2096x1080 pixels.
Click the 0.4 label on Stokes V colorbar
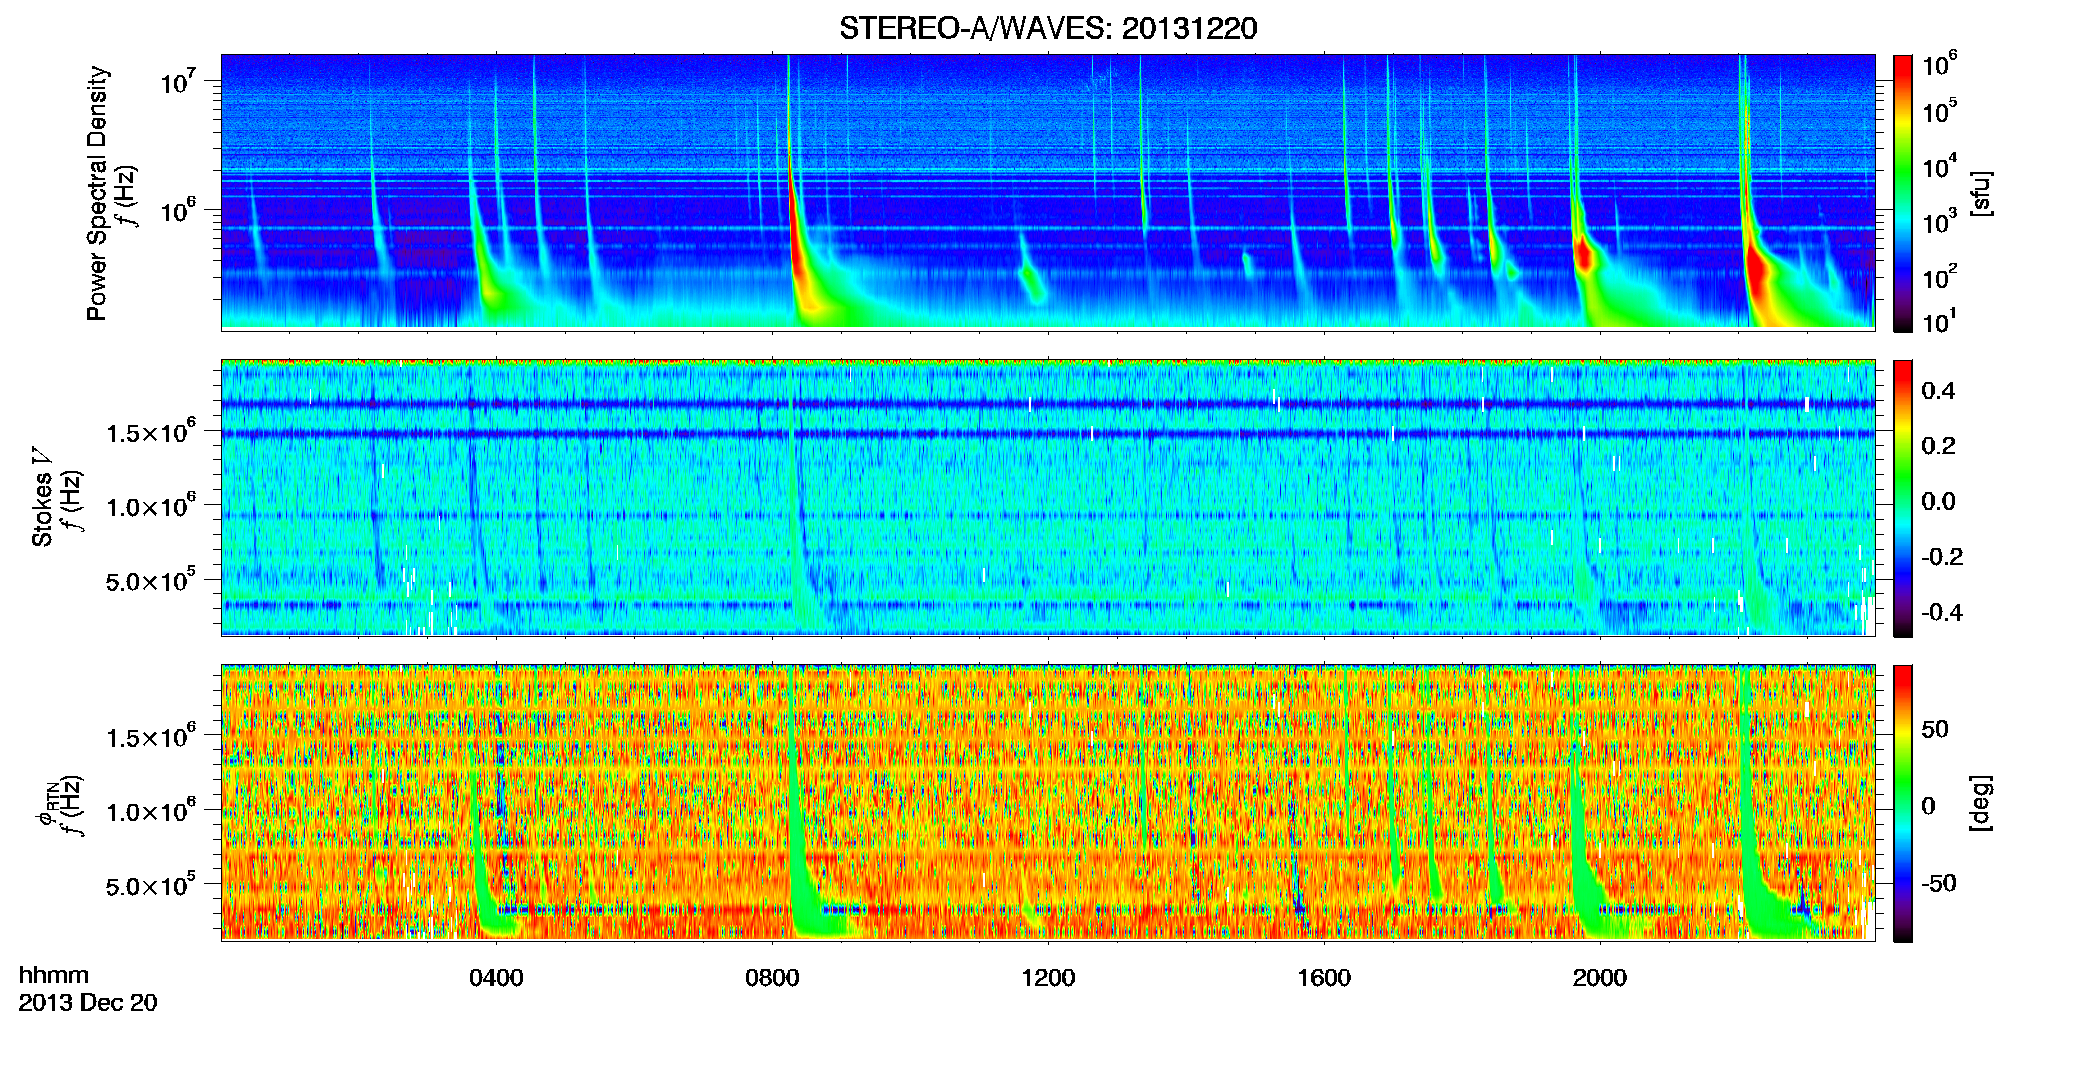click(x=1939, y=391)
